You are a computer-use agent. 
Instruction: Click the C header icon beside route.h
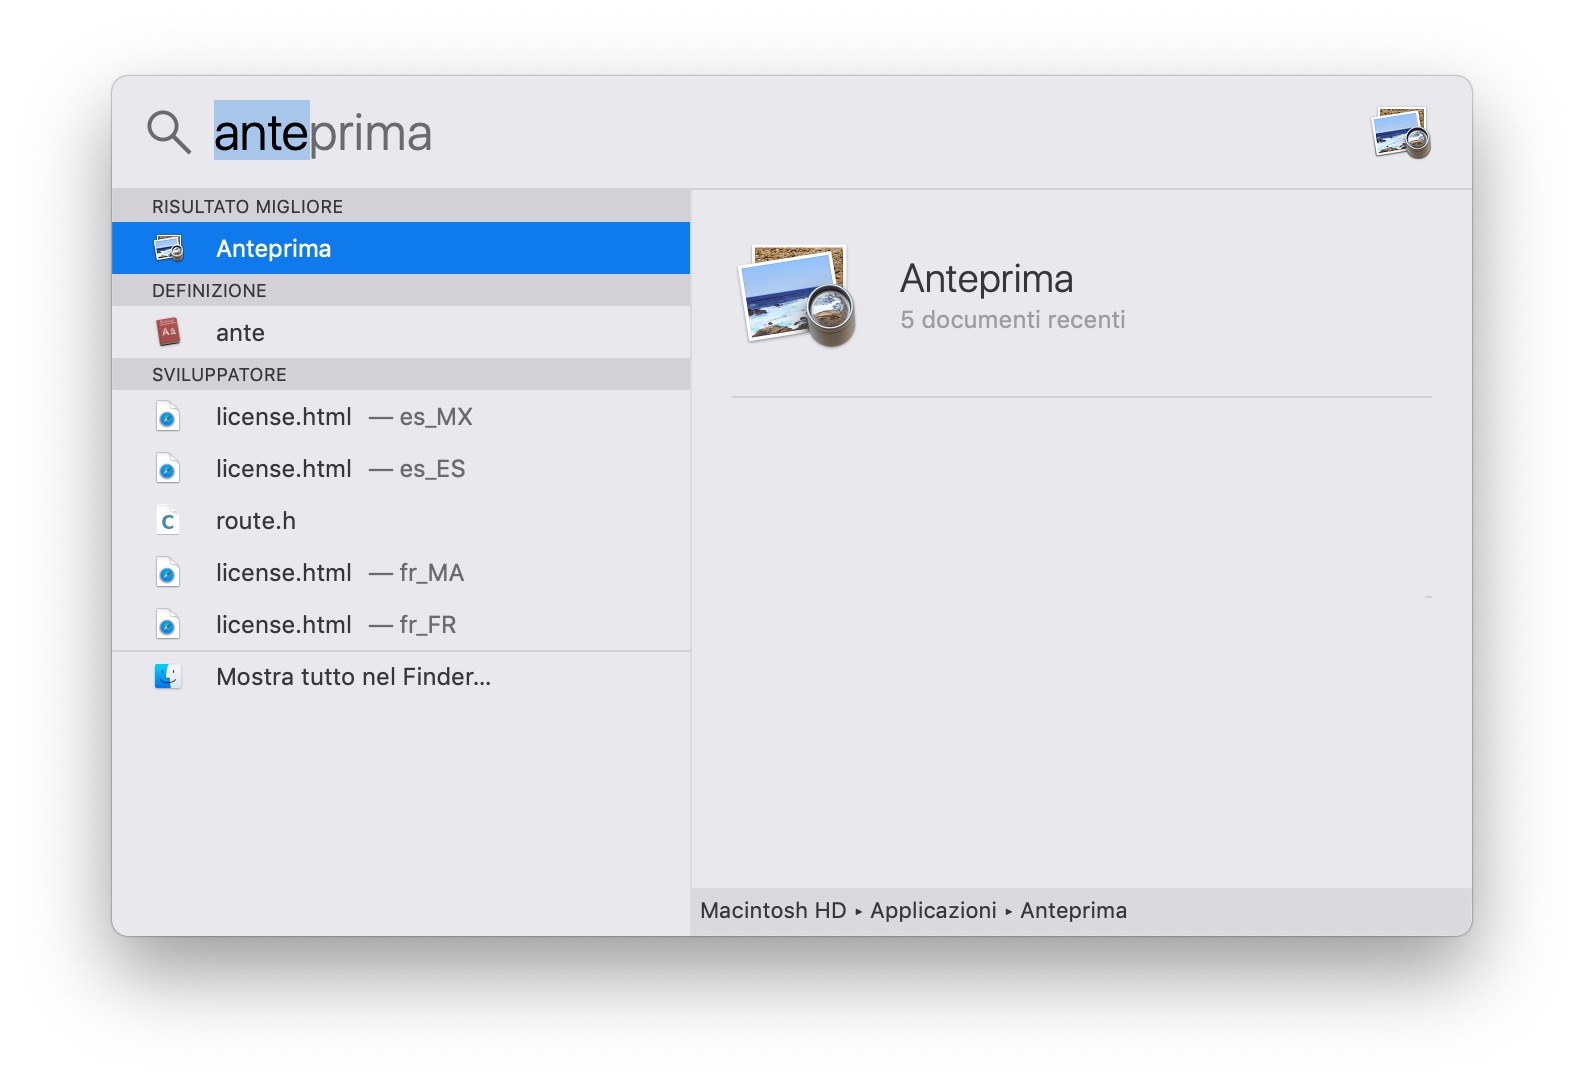(168, 520)
